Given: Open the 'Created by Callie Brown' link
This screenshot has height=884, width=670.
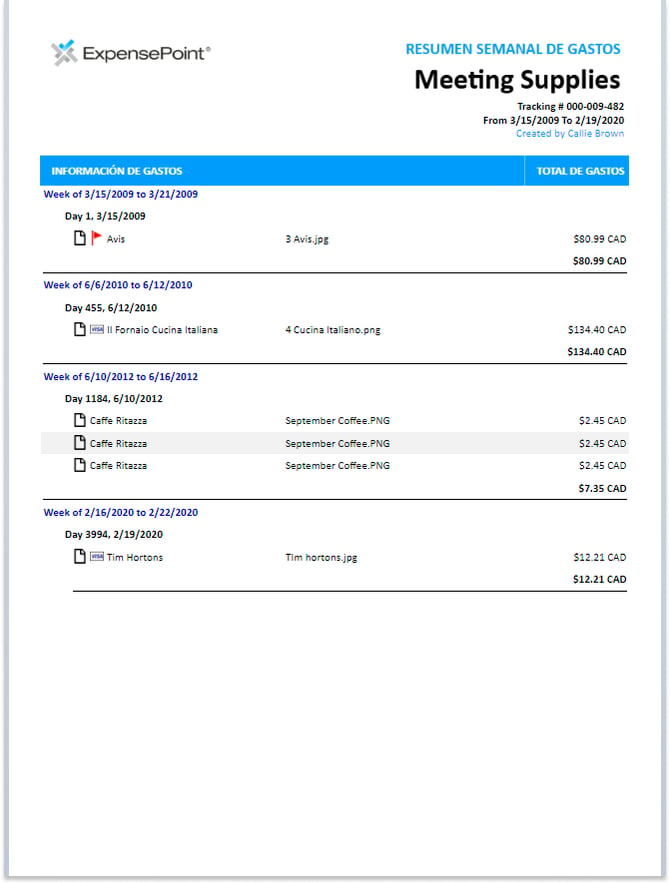Looking at the screenshot, I should click(570, 134).
